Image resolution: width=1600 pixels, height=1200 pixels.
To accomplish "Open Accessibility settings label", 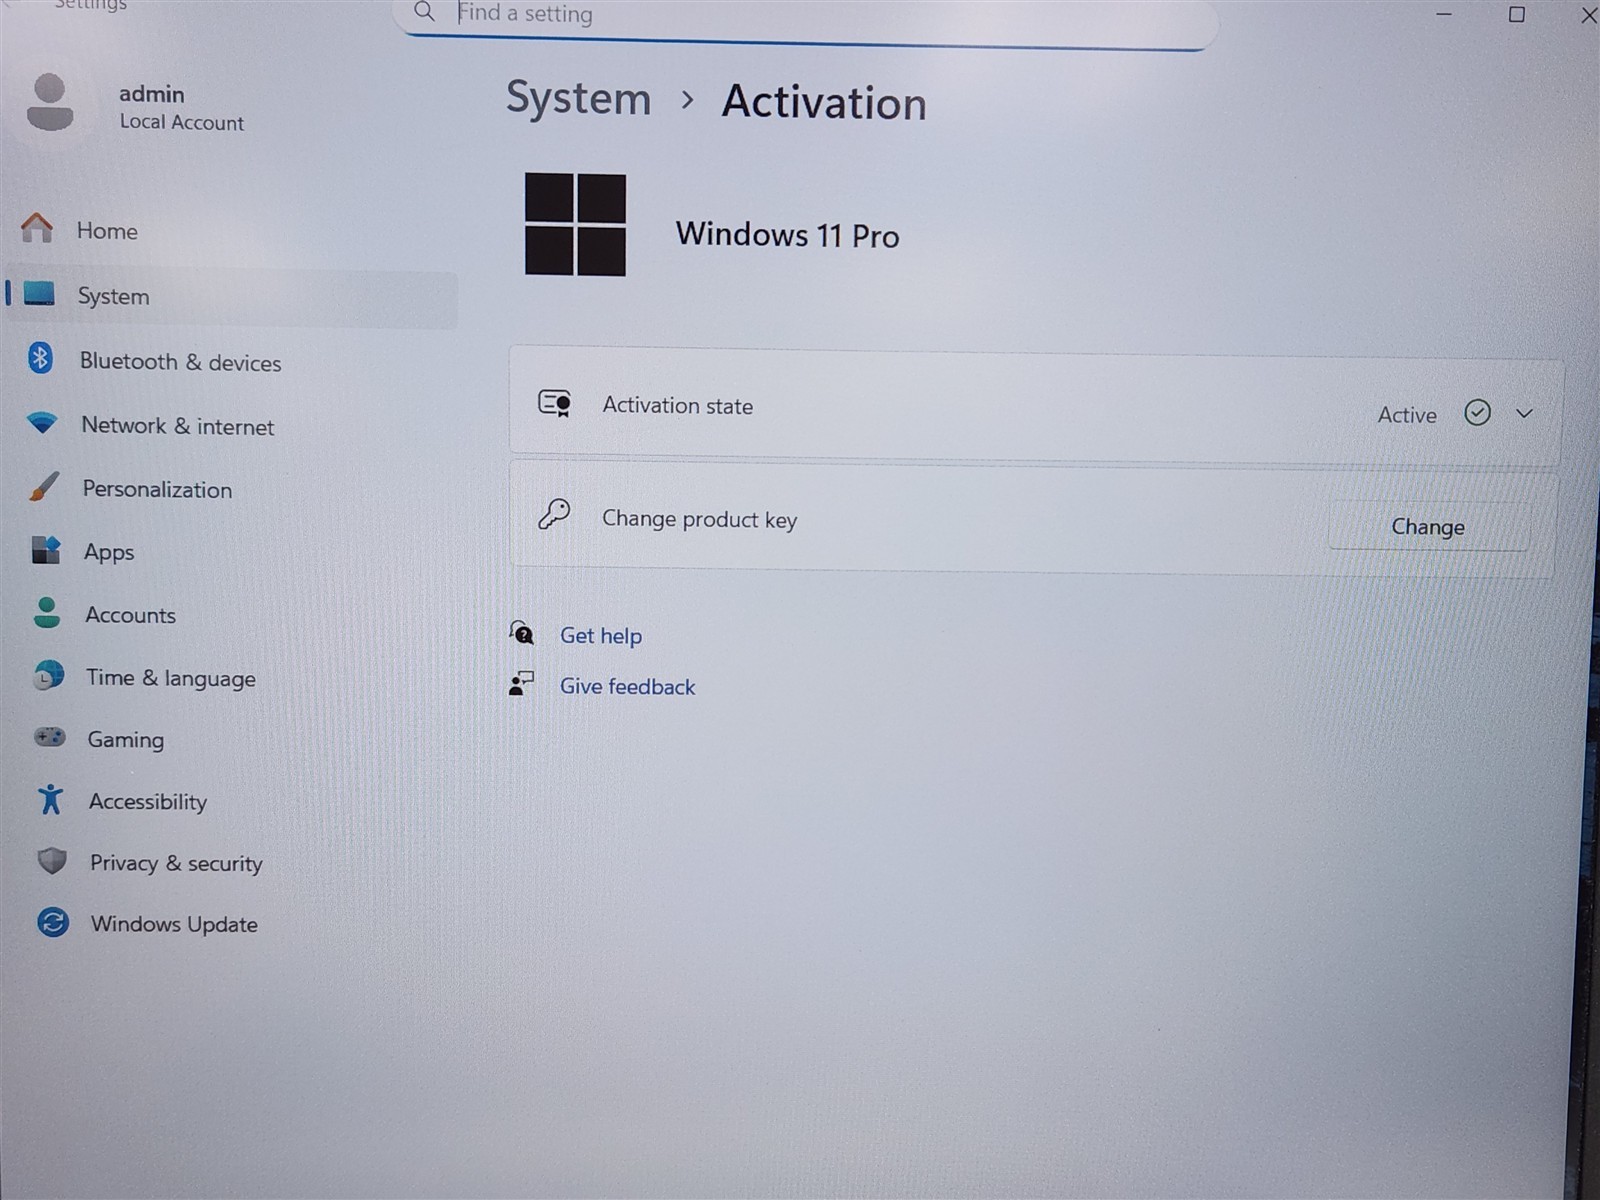I will (x=148, y=802).
